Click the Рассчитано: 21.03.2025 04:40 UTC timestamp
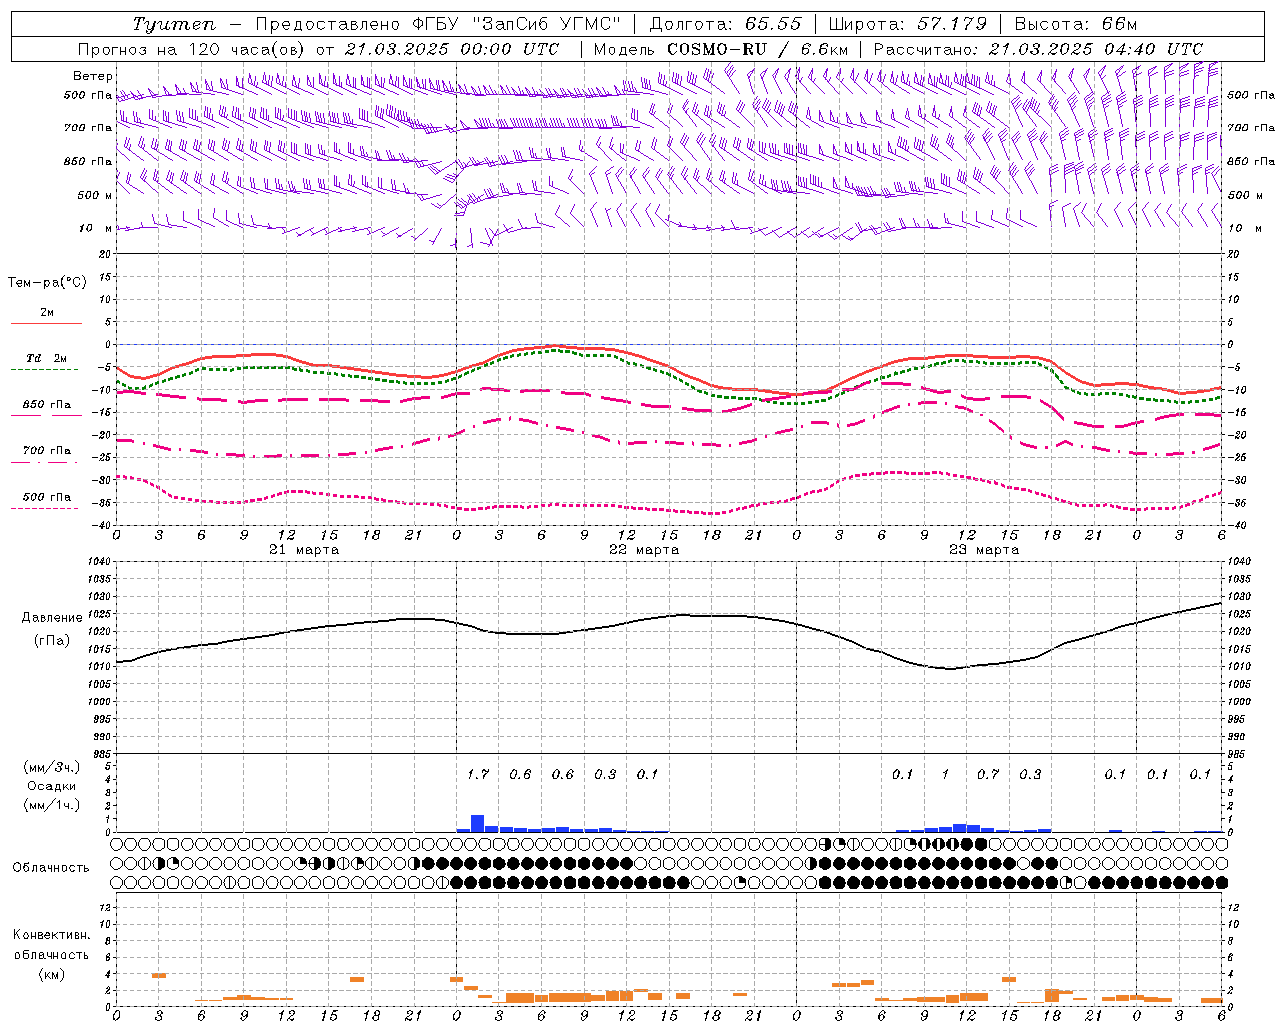This screenshot has height=1024, width=1280. 1038,48
